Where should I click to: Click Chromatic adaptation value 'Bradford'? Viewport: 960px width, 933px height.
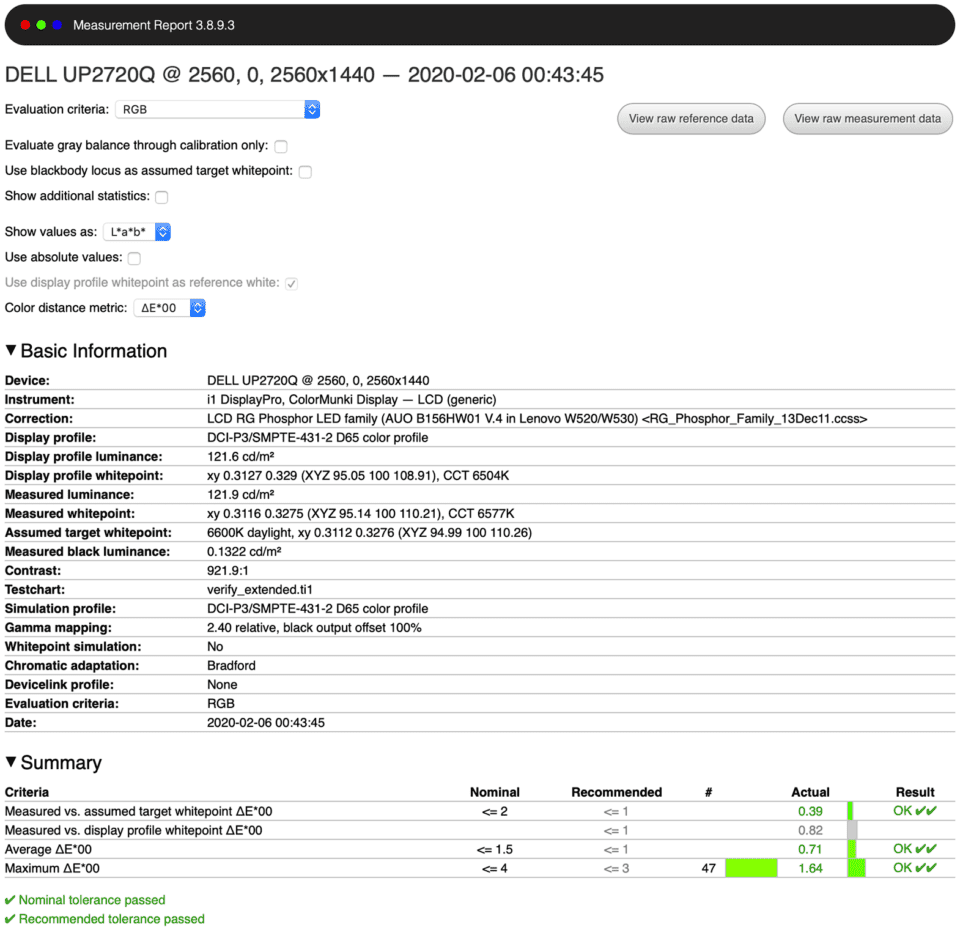[x=231, y=665]
